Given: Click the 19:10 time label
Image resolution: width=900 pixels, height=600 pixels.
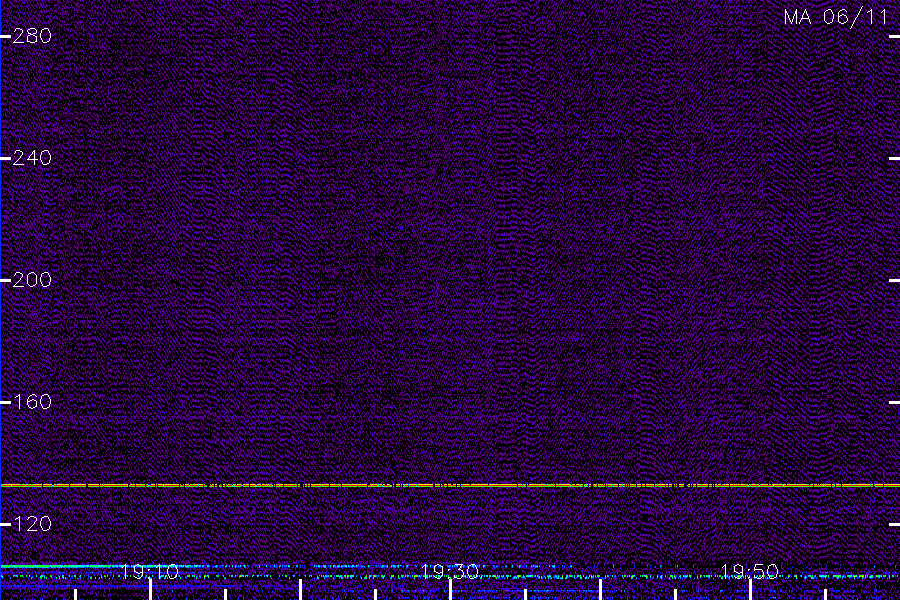Looking at the screenshot, I should click(x=150, y=572).
